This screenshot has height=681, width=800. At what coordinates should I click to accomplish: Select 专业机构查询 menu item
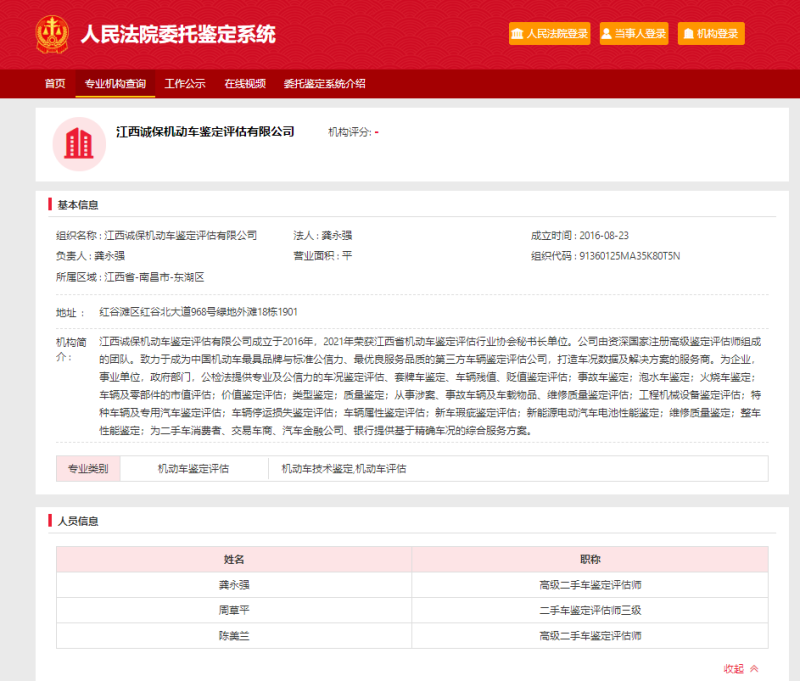coord(115,84)
